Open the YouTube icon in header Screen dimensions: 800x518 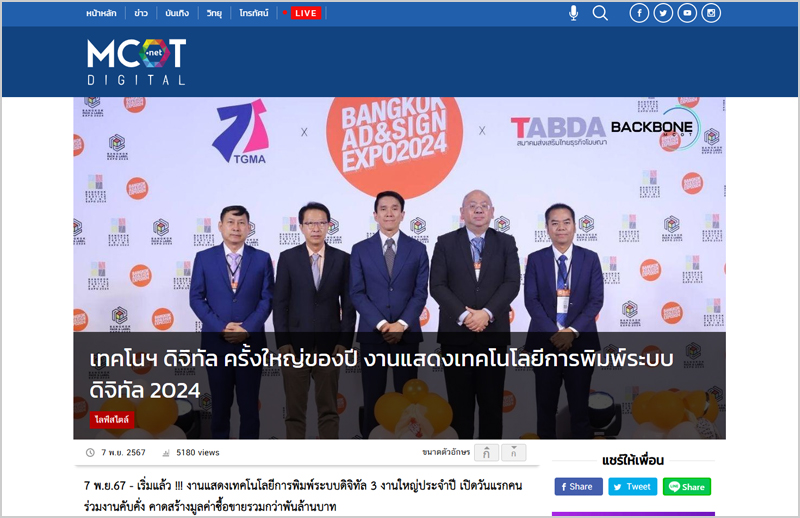(687, 13)
